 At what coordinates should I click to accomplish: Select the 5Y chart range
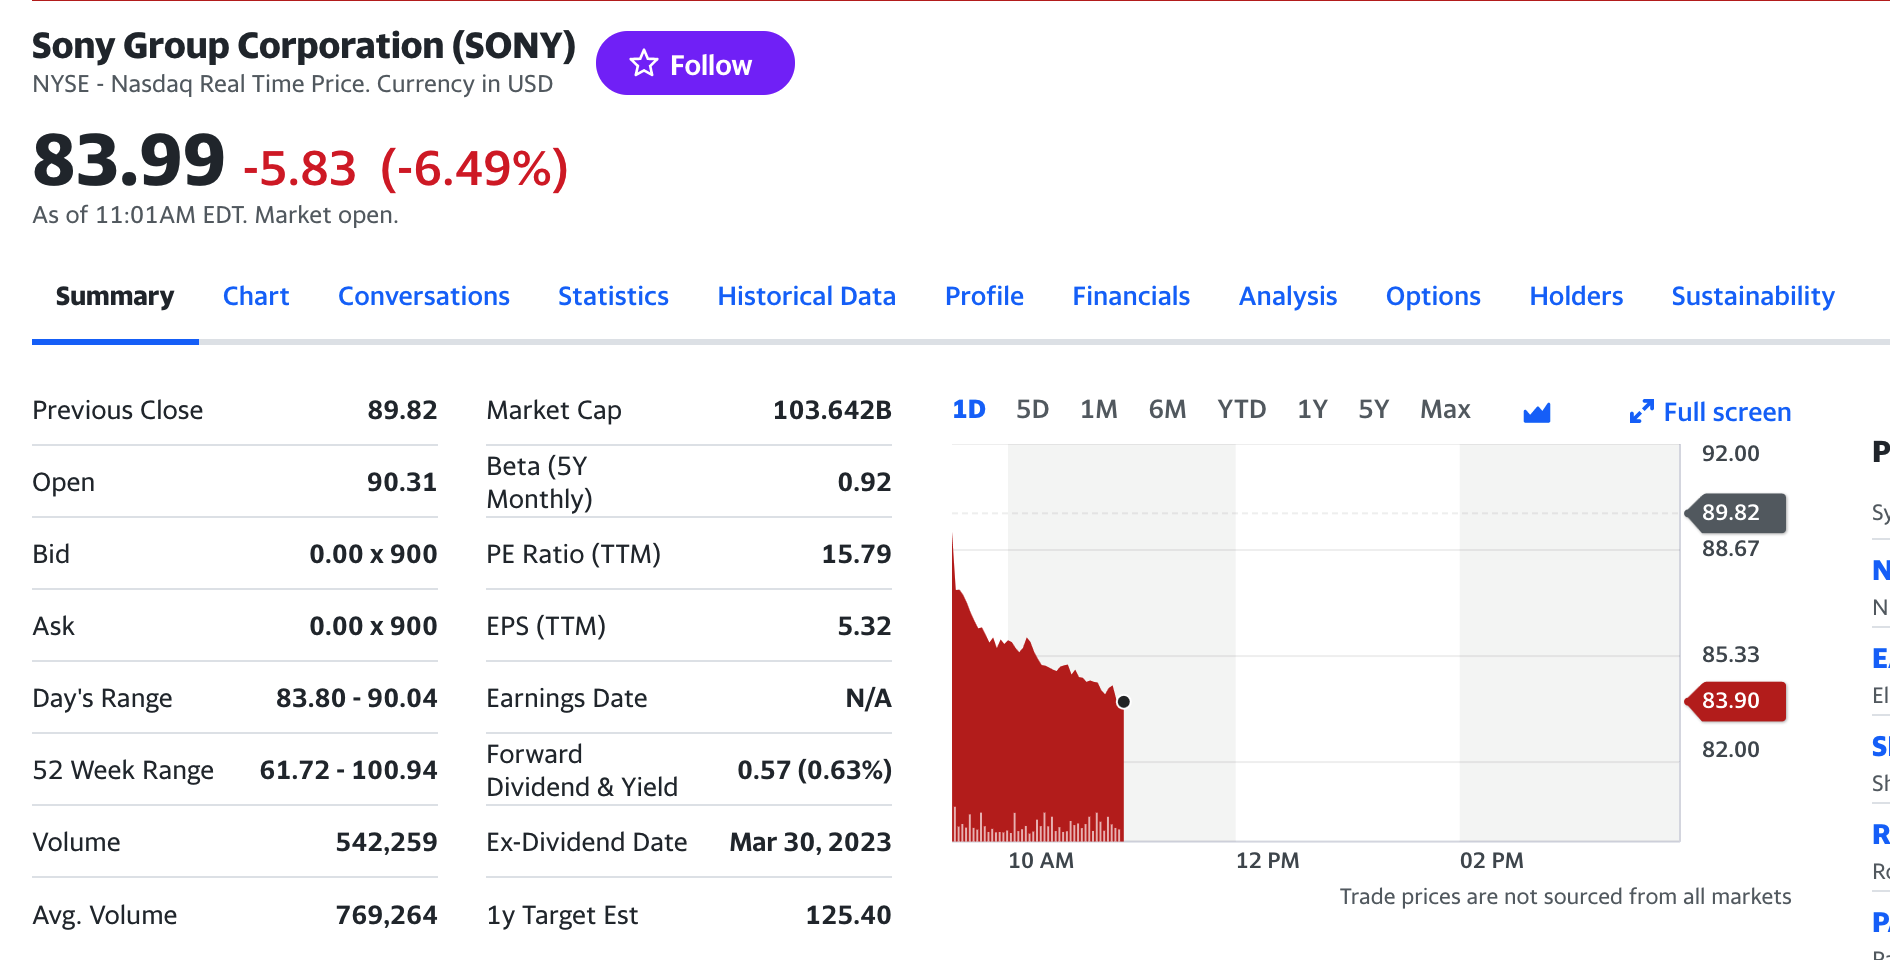click(x=1374, y=409)
